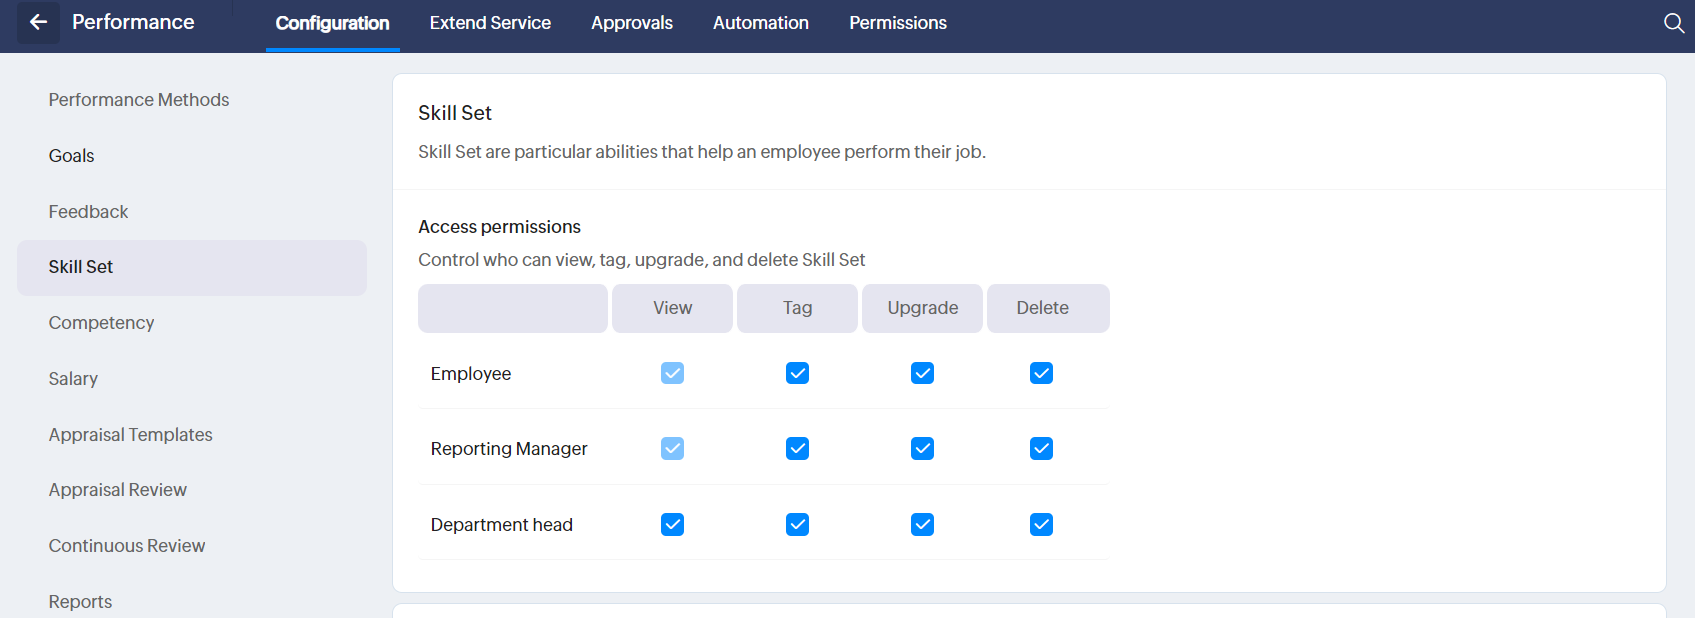This screenshot has width=1695, height=618.
Task: Open the Approvals tab
Action: coord(631,23)
